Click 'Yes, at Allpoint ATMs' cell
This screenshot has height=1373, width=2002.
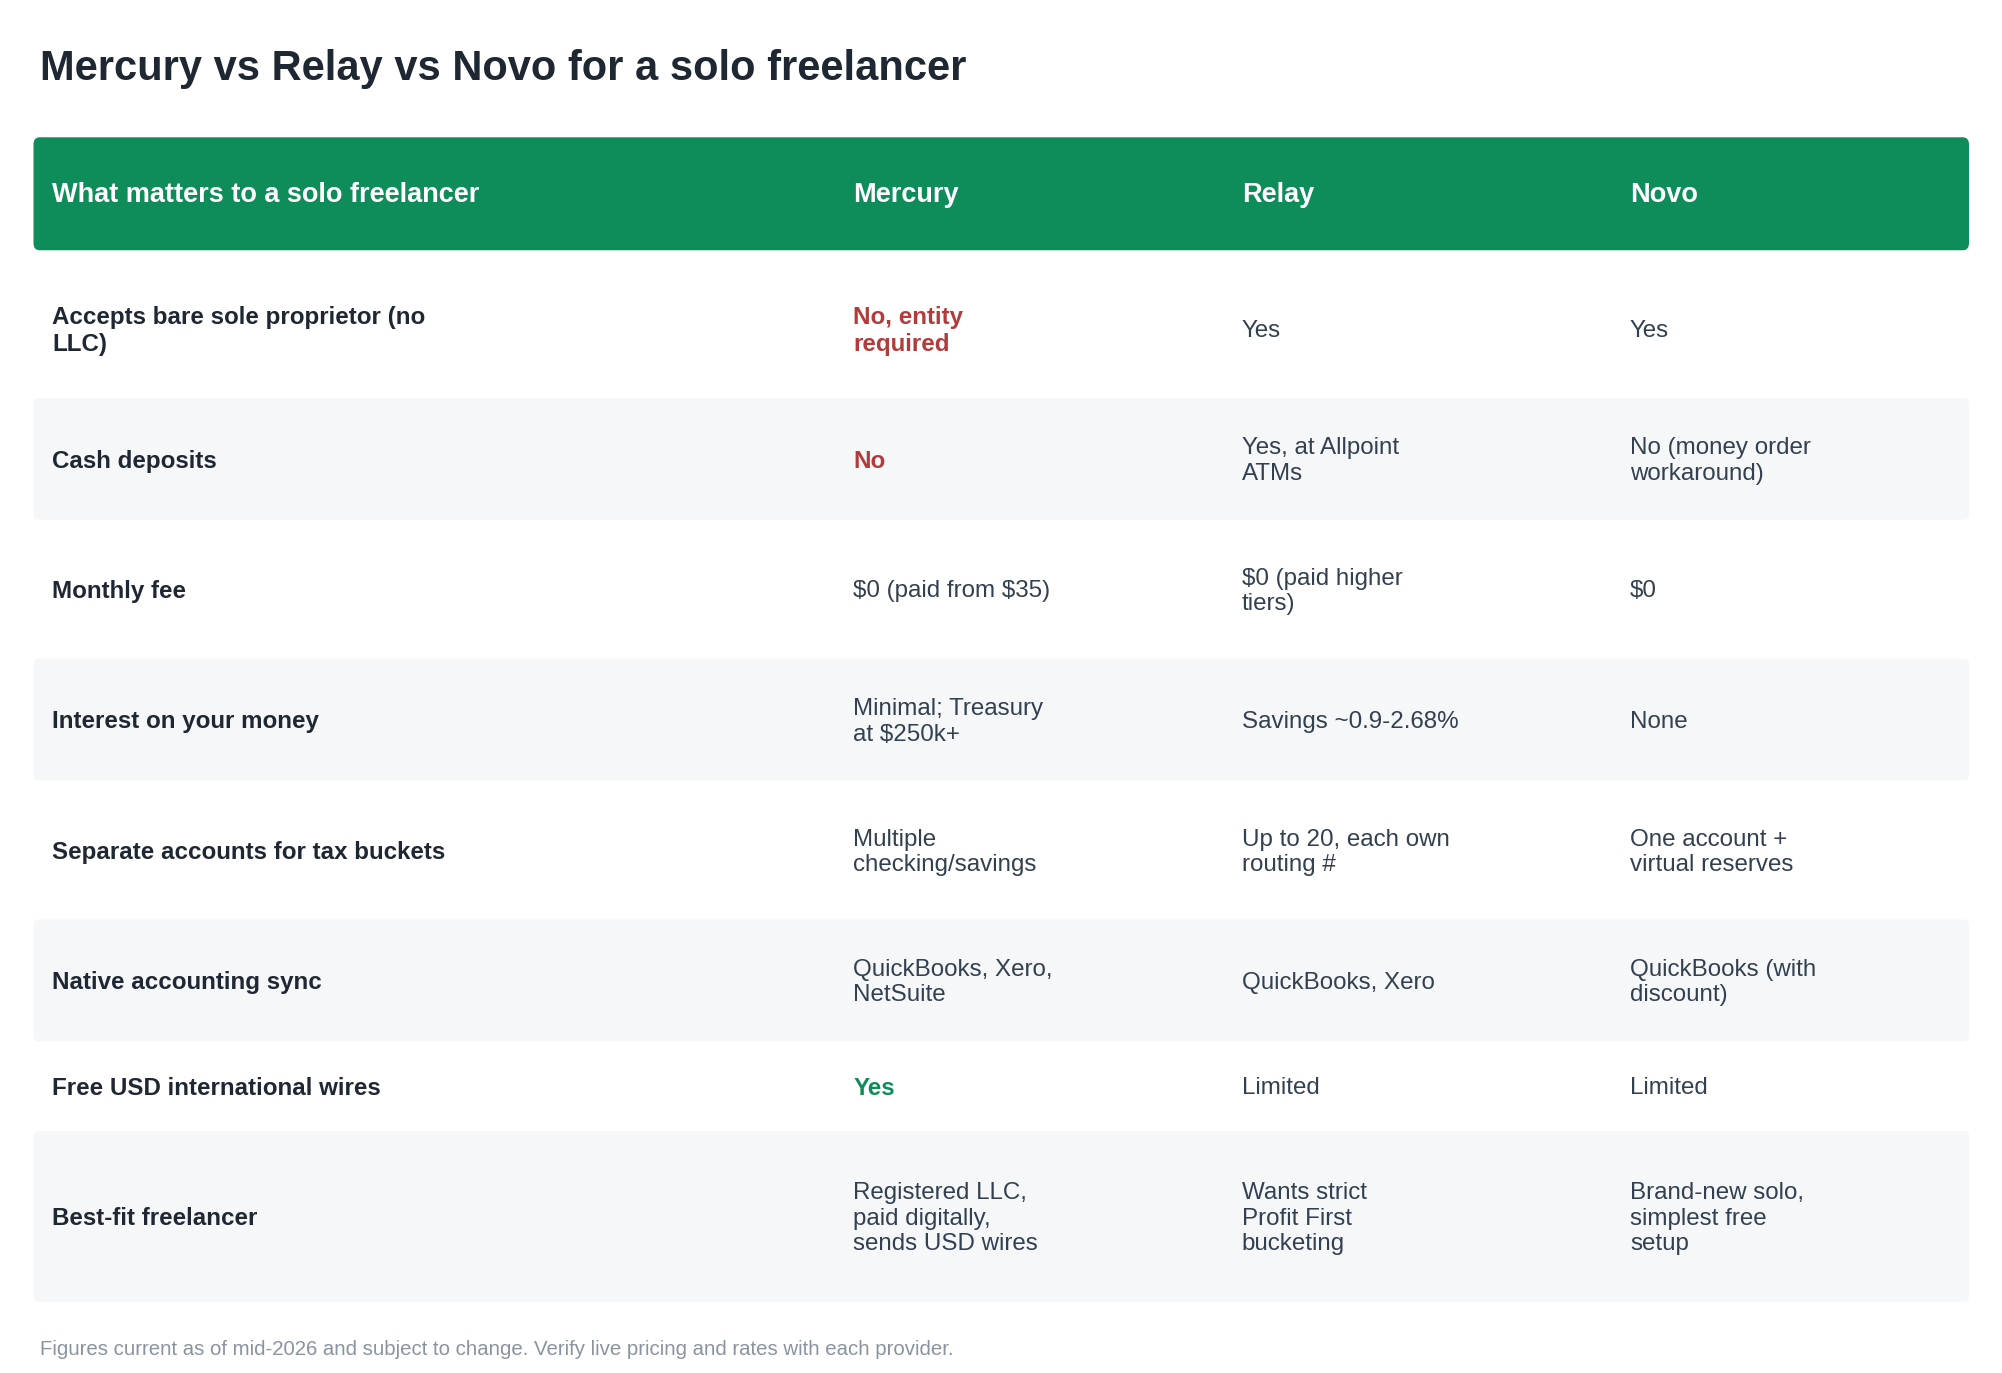pos(1320,459)
